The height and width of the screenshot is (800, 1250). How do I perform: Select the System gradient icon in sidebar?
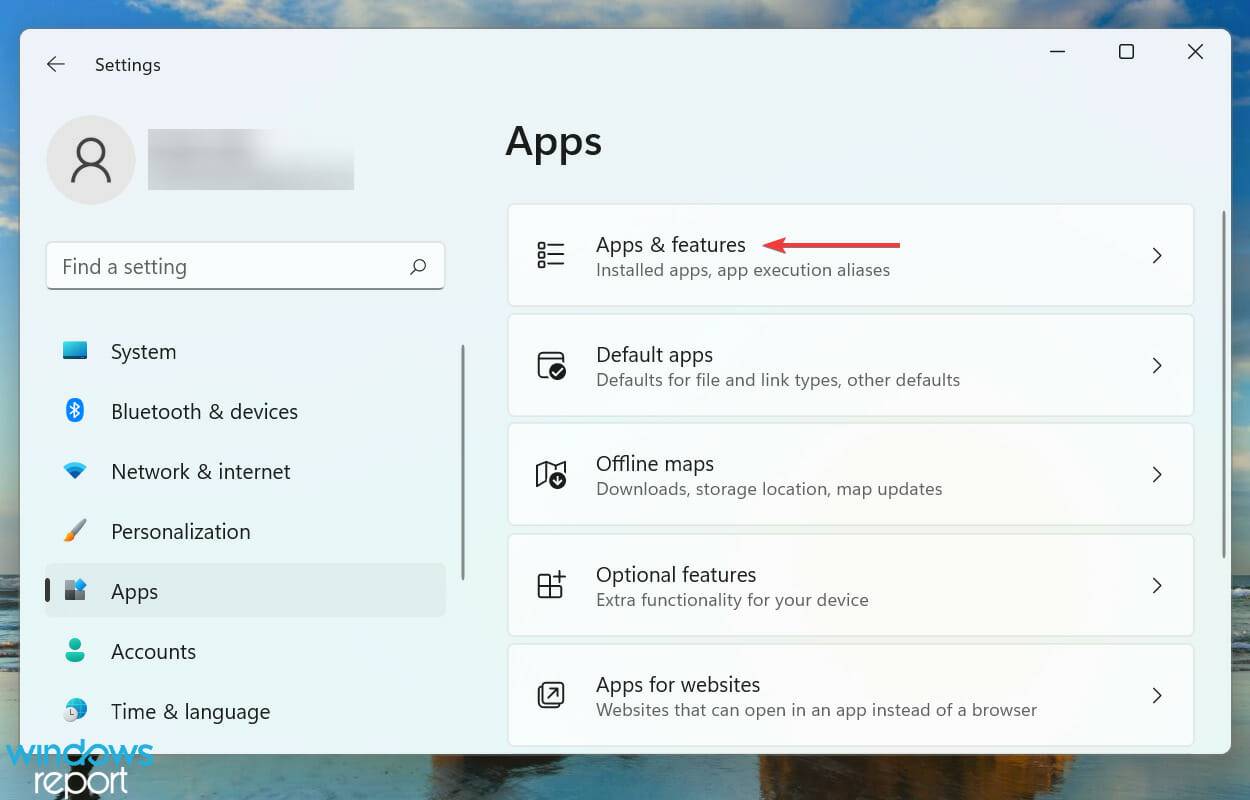click(x=74, y=351)
